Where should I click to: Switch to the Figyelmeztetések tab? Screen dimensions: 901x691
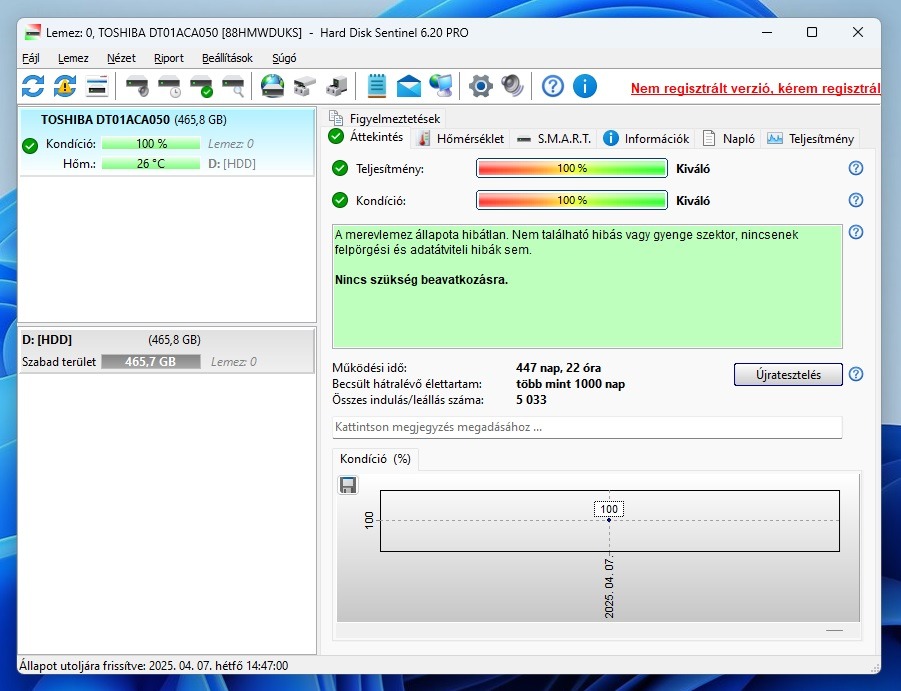(x=386, y=118)
